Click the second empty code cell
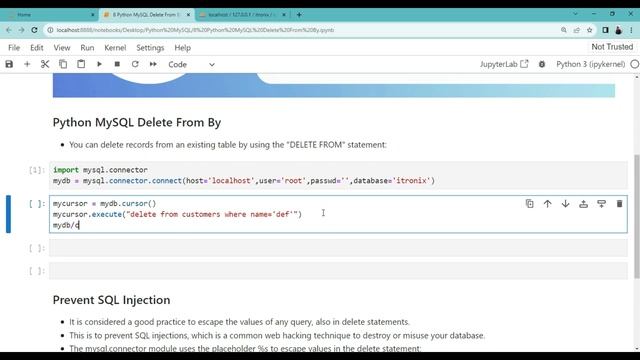The image size is (640, 360). [338, 271]
